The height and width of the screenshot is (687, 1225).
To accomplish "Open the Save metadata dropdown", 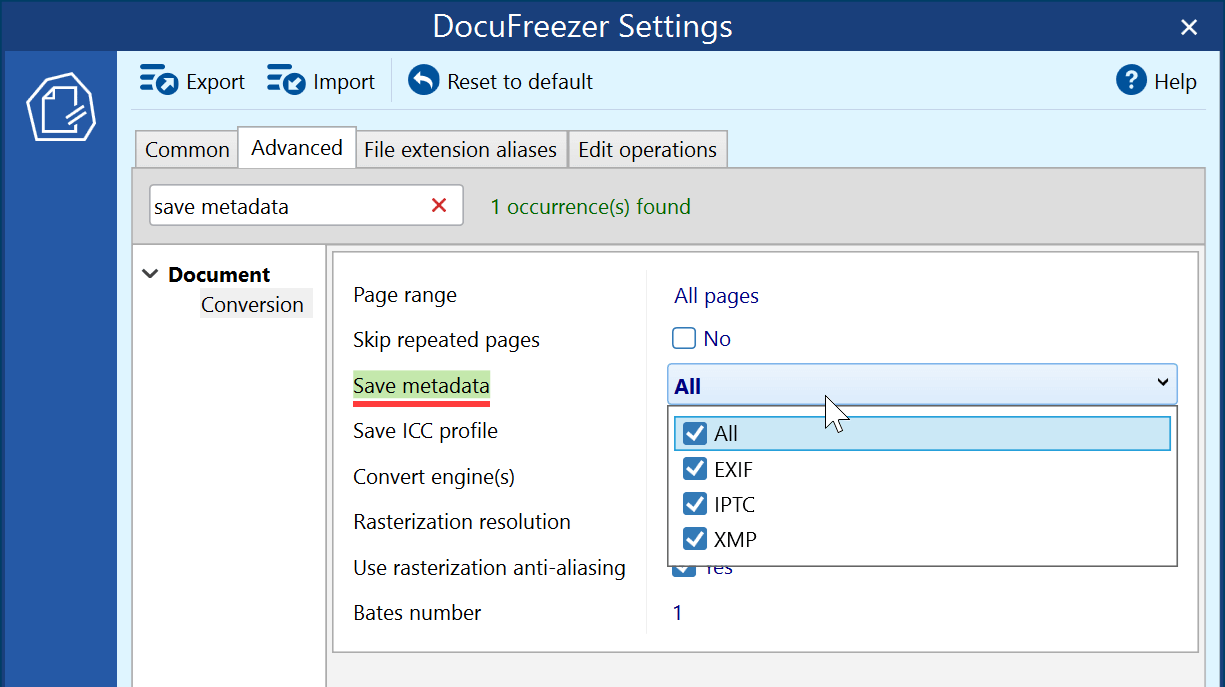I will pyautogui.click(x=1162, y=383).
